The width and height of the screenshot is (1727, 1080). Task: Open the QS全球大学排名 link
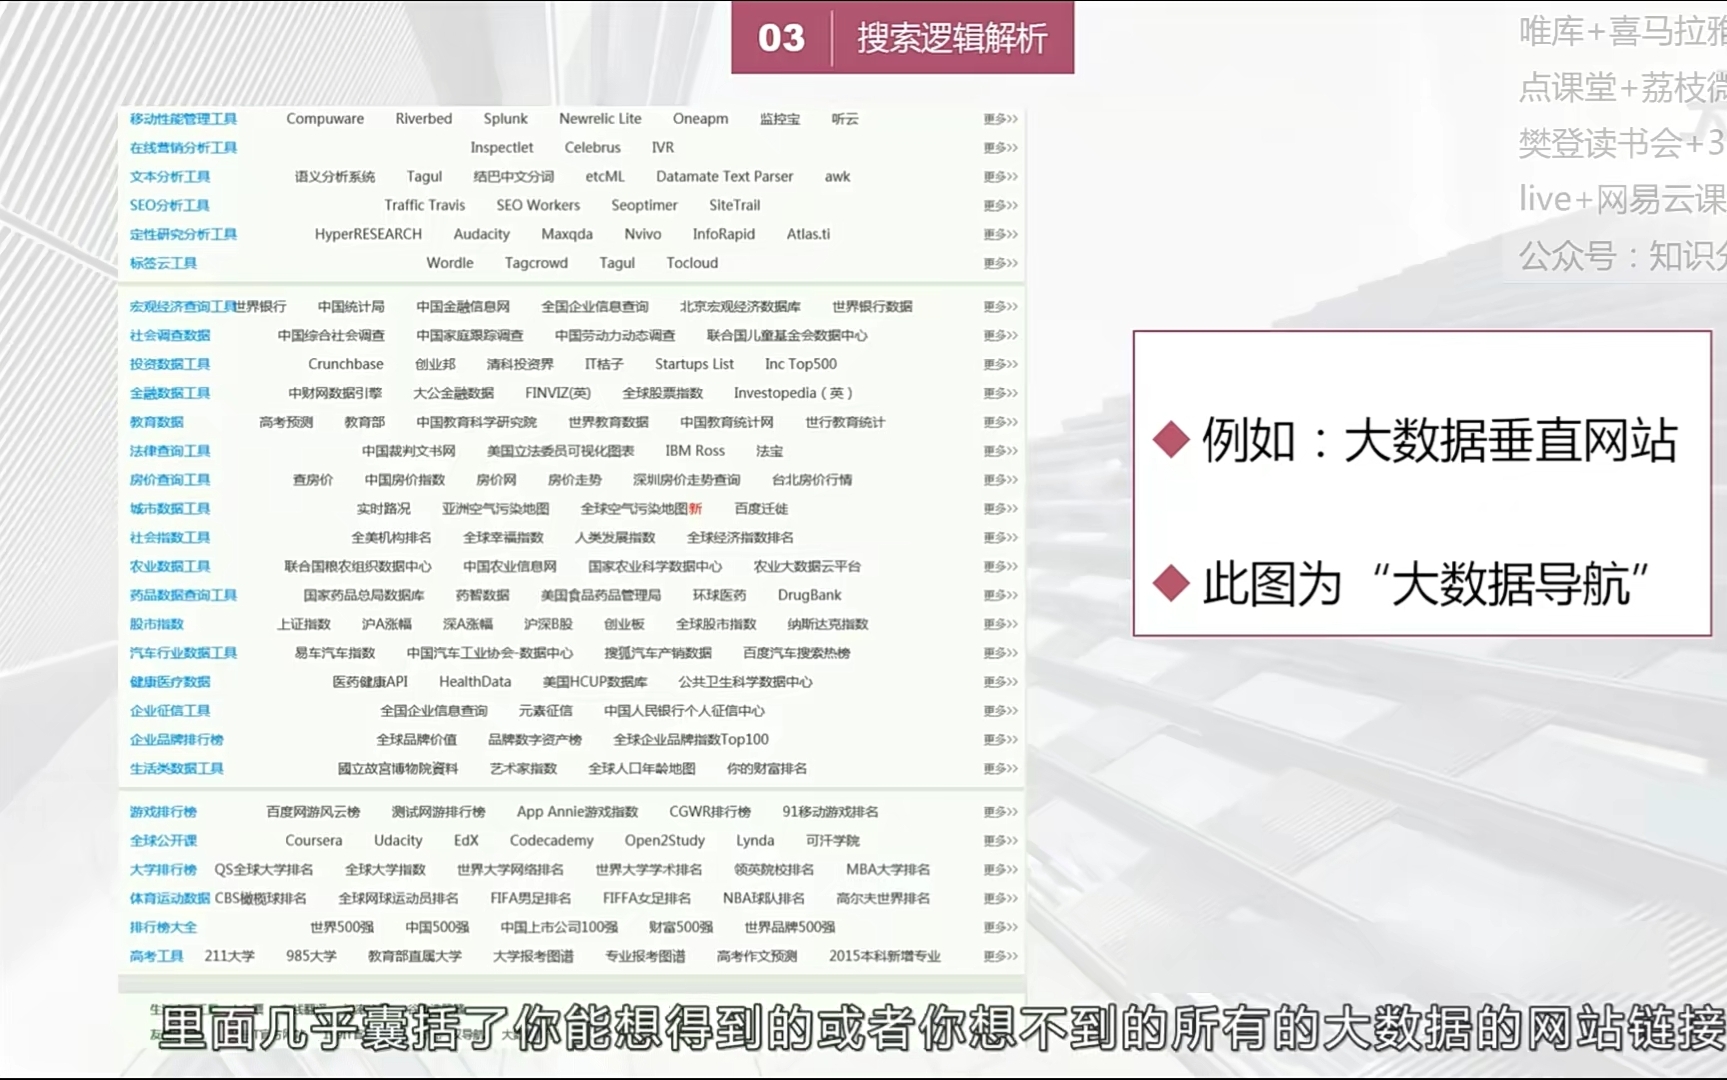[264, 870]
